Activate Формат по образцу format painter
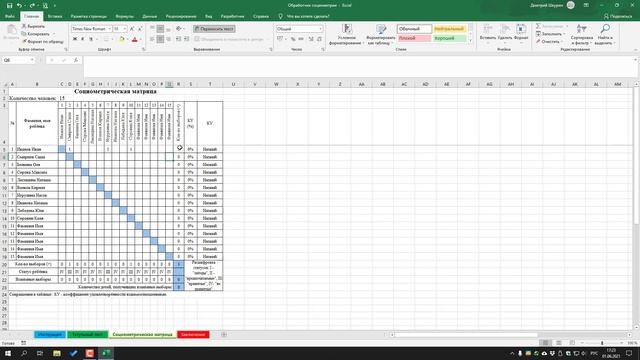Image resolution: width=640 pixels, height=360 pixels. [x=43, y=41]
